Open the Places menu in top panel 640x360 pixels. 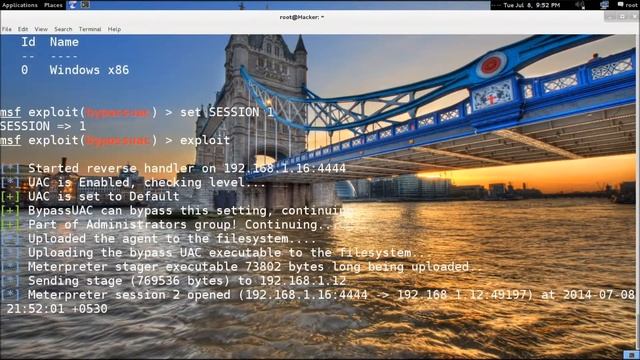tap(53, 5)
